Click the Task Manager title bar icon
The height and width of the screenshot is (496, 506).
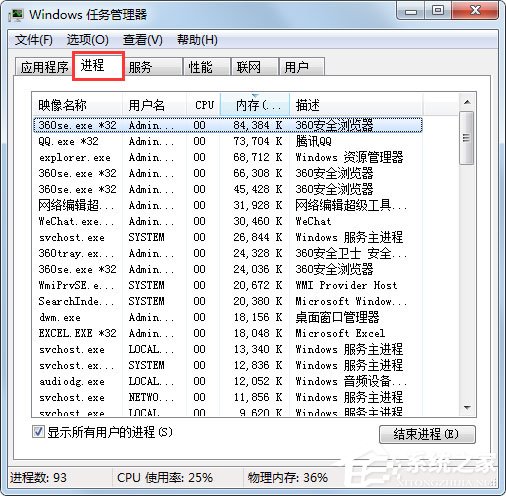16,15
